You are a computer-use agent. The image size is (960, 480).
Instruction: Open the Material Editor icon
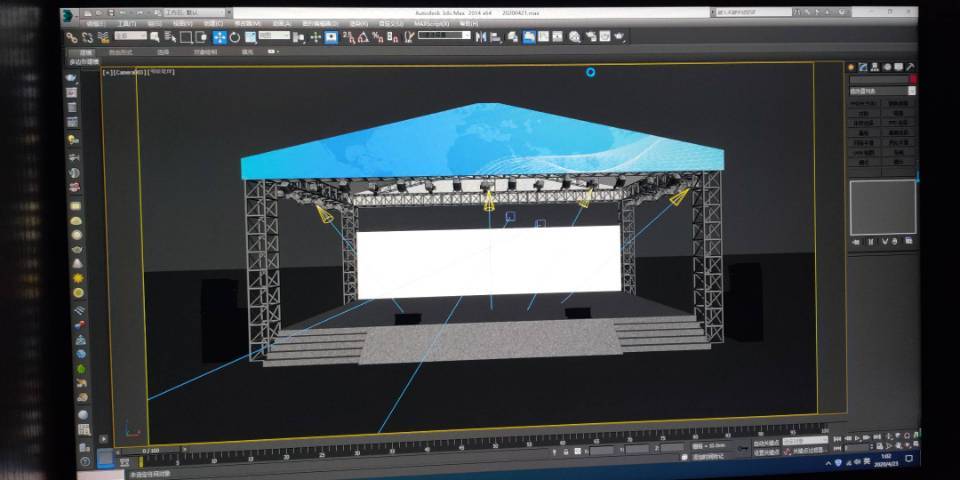pos(575,37)
